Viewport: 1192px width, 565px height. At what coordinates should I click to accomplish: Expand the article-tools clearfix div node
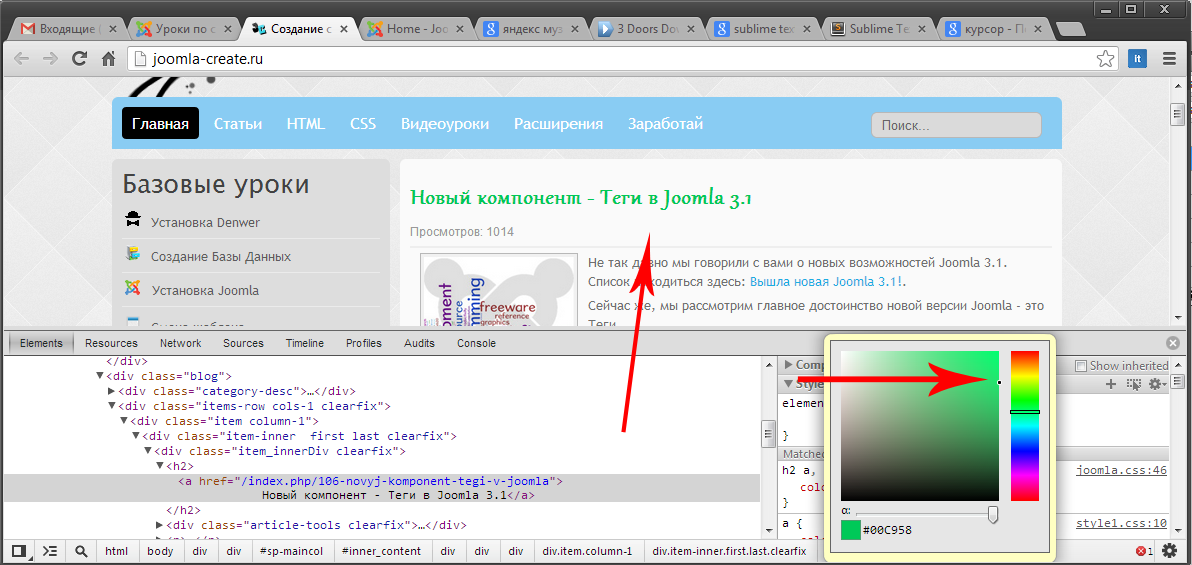160,525
